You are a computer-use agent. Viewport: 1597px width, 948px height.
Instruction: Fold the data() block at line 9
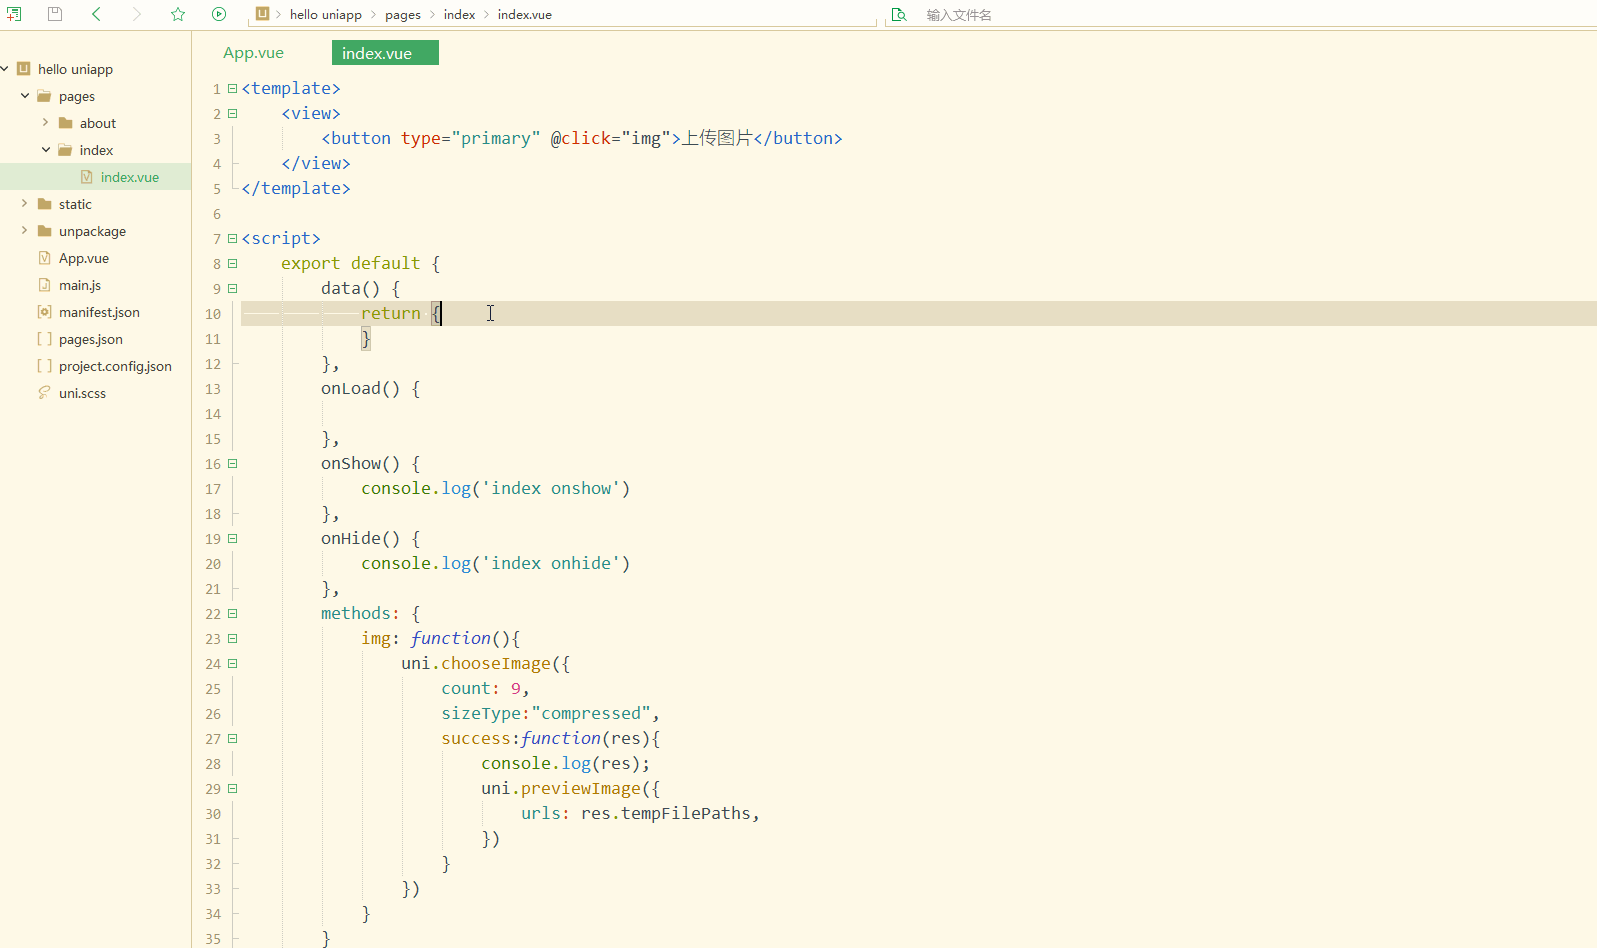coord(233,288)
